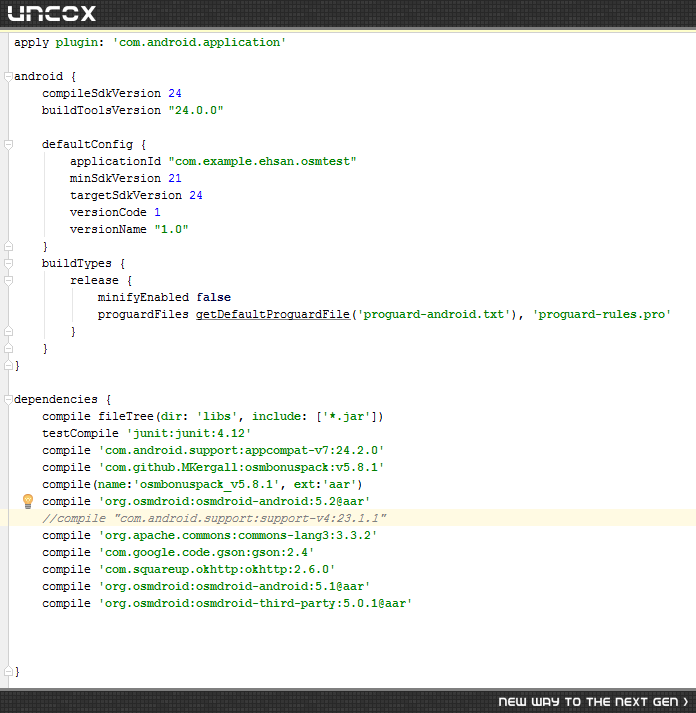Click targetSdkVersion value 24
Viewport: 696px width, 713px height.
click(x=196, y=196)
